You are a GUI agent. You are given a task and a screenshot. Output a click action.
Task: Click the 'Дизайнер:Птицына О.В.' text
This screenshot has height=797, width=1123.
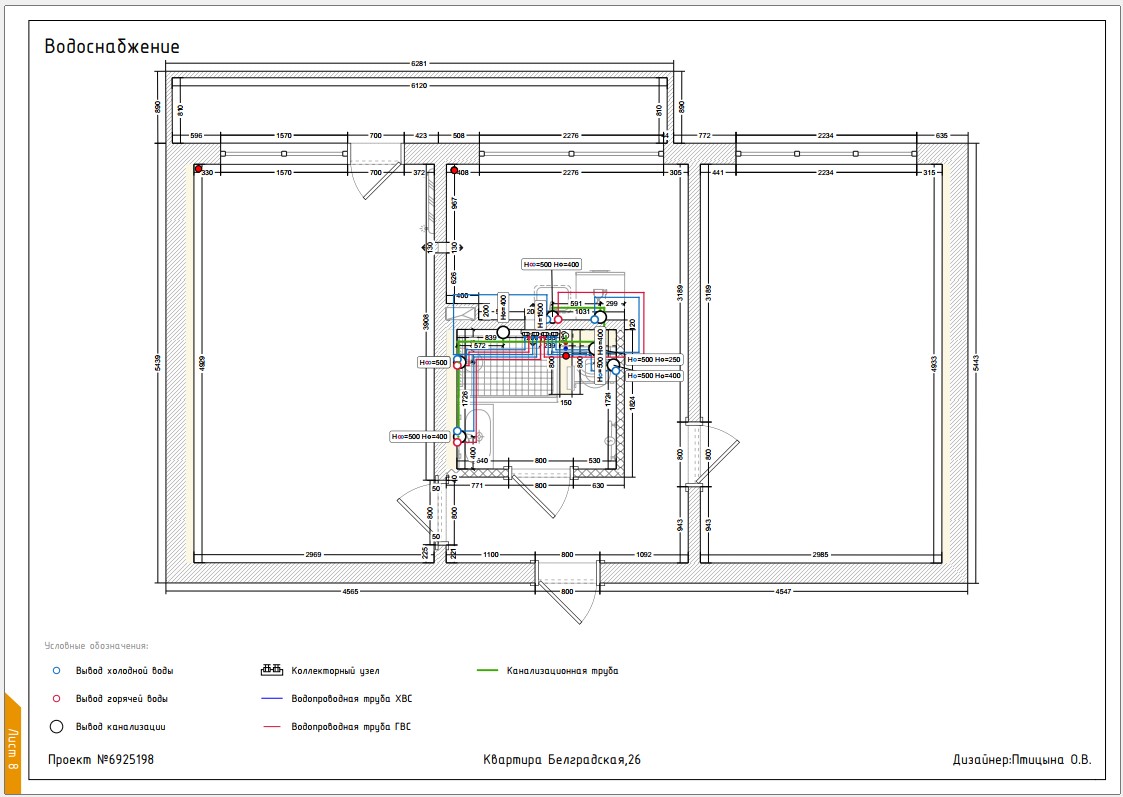point(1022,760)
